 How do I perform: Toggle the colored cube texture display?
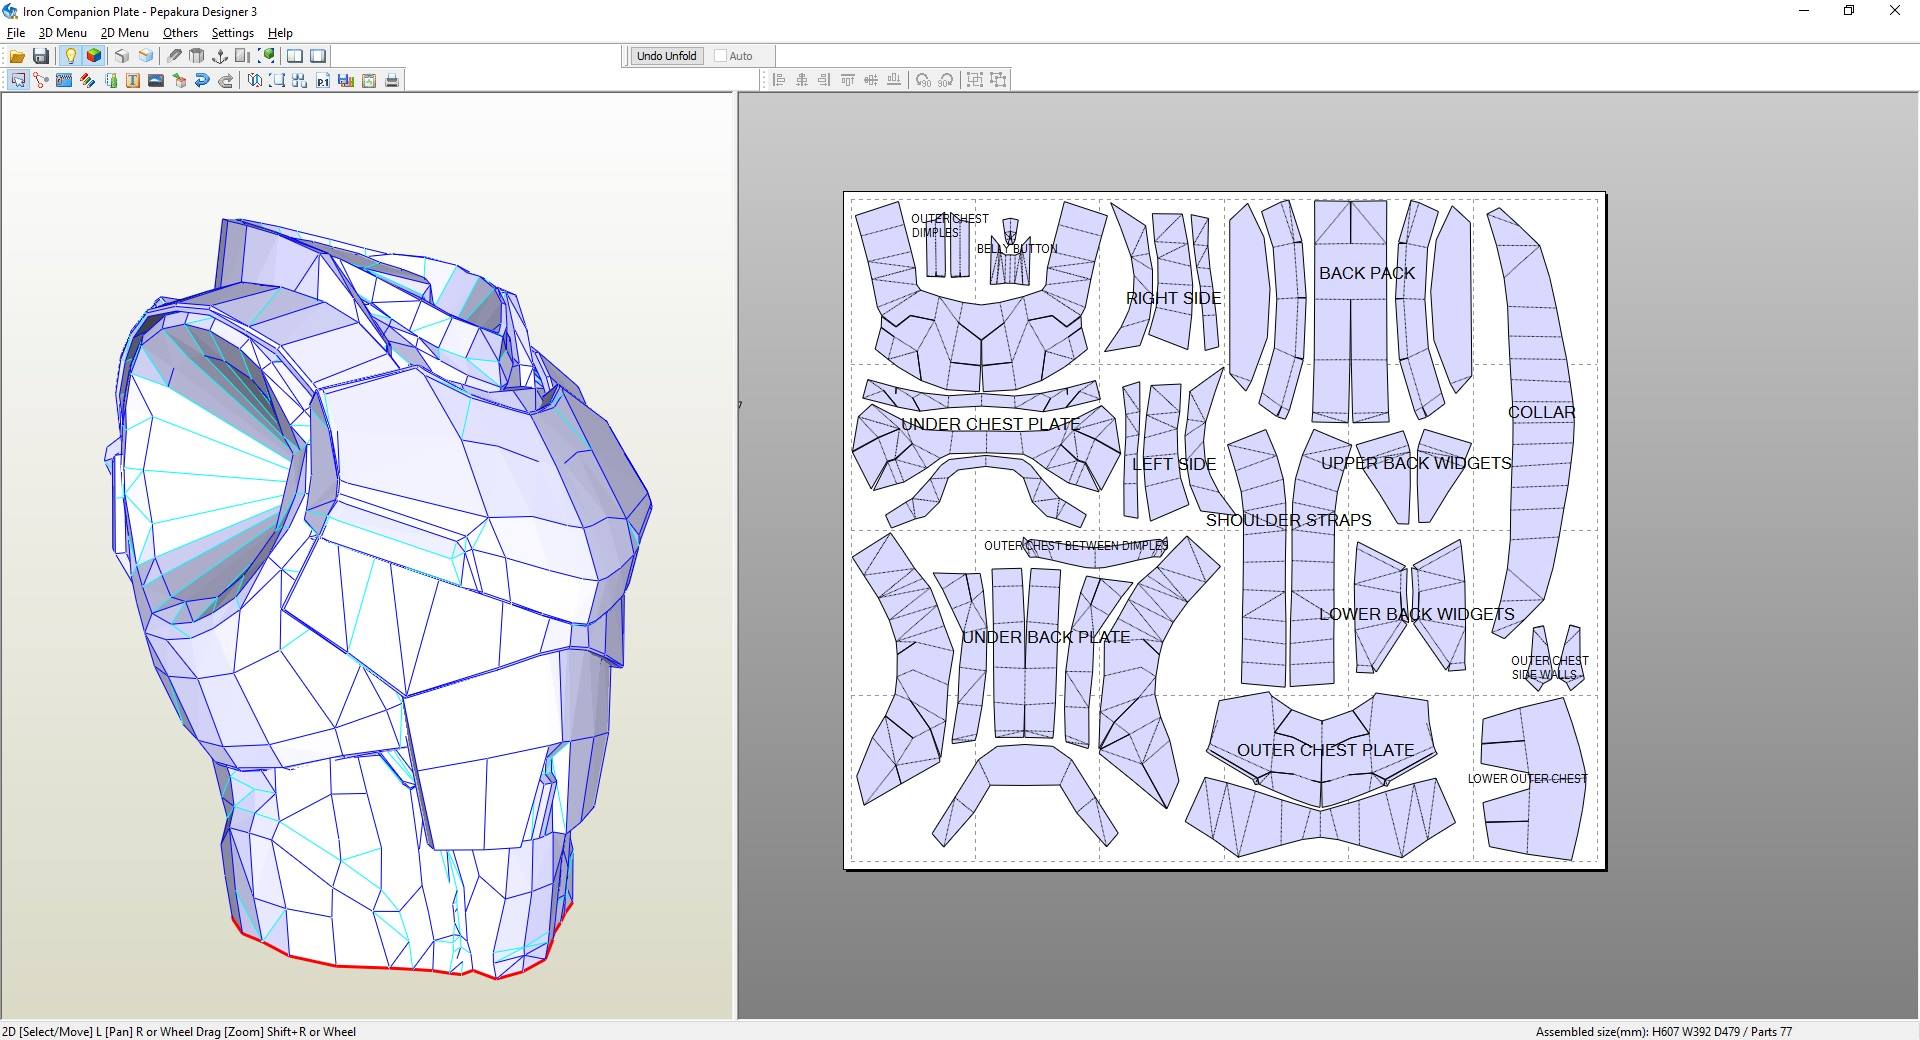point(94,56)
